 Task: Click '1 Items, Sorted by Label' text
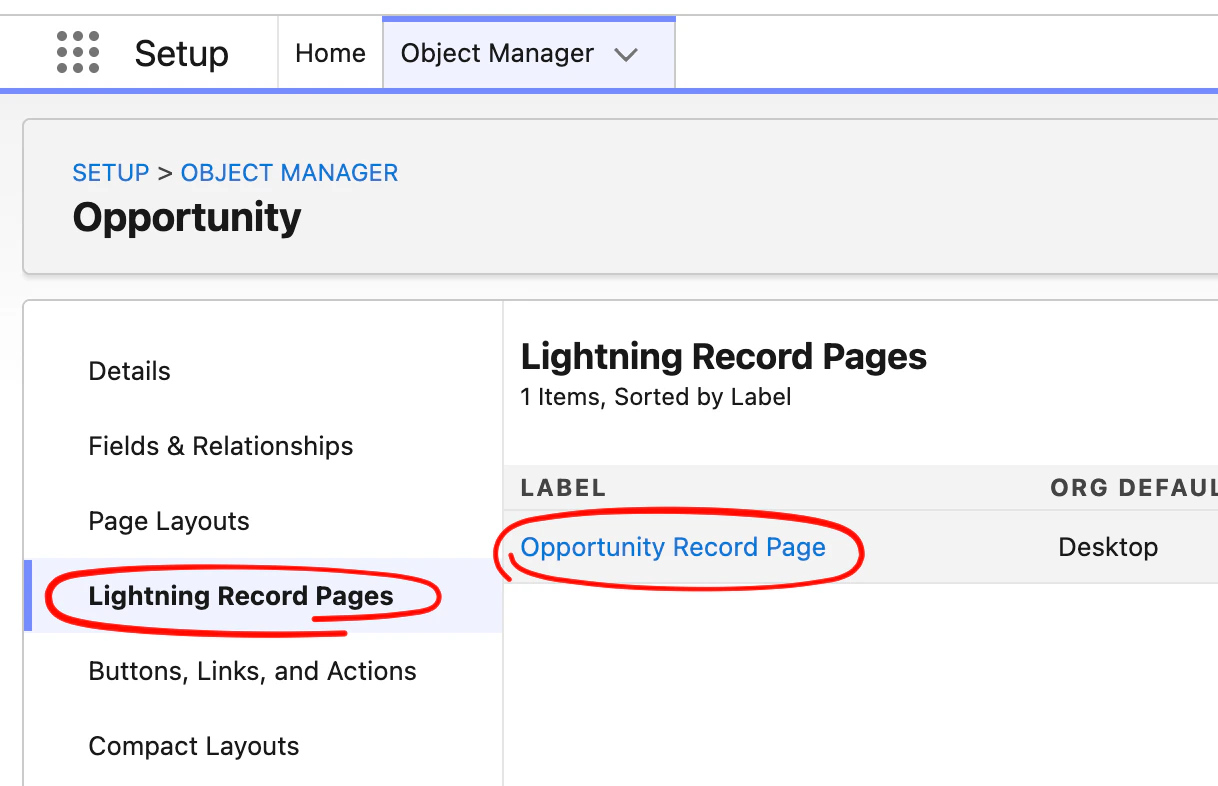(x=656, y=397)
